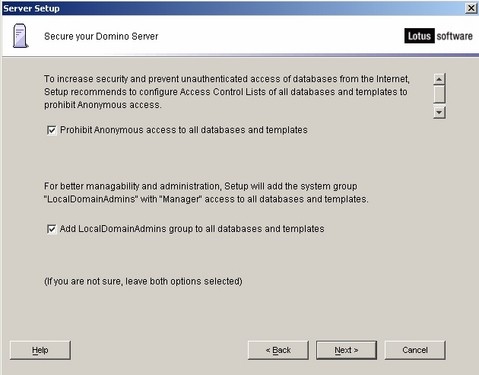Open Help for server setup
This screenshot has height=375, width=479.
(40, 350)
